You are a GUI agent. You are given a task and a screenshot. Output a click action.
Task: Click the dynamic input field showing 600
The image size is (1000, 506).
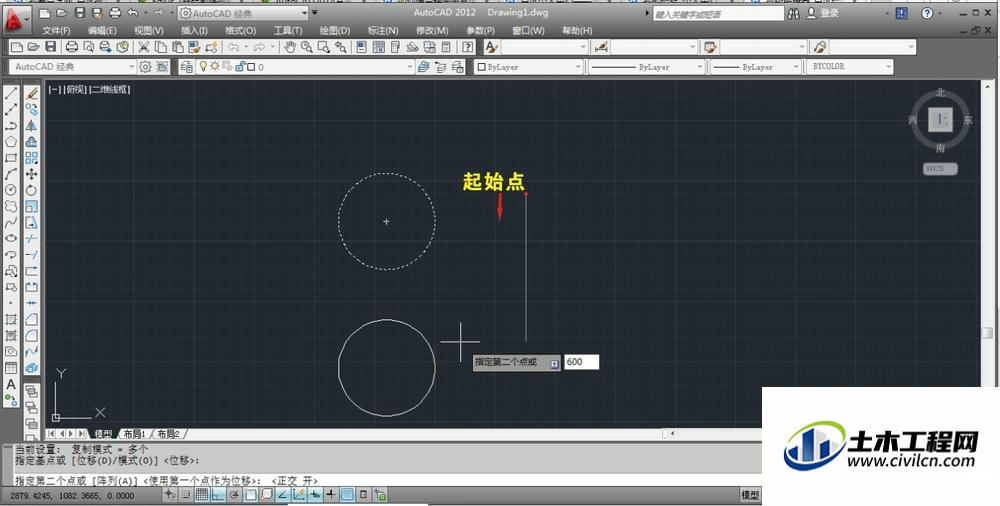(581, 362)
